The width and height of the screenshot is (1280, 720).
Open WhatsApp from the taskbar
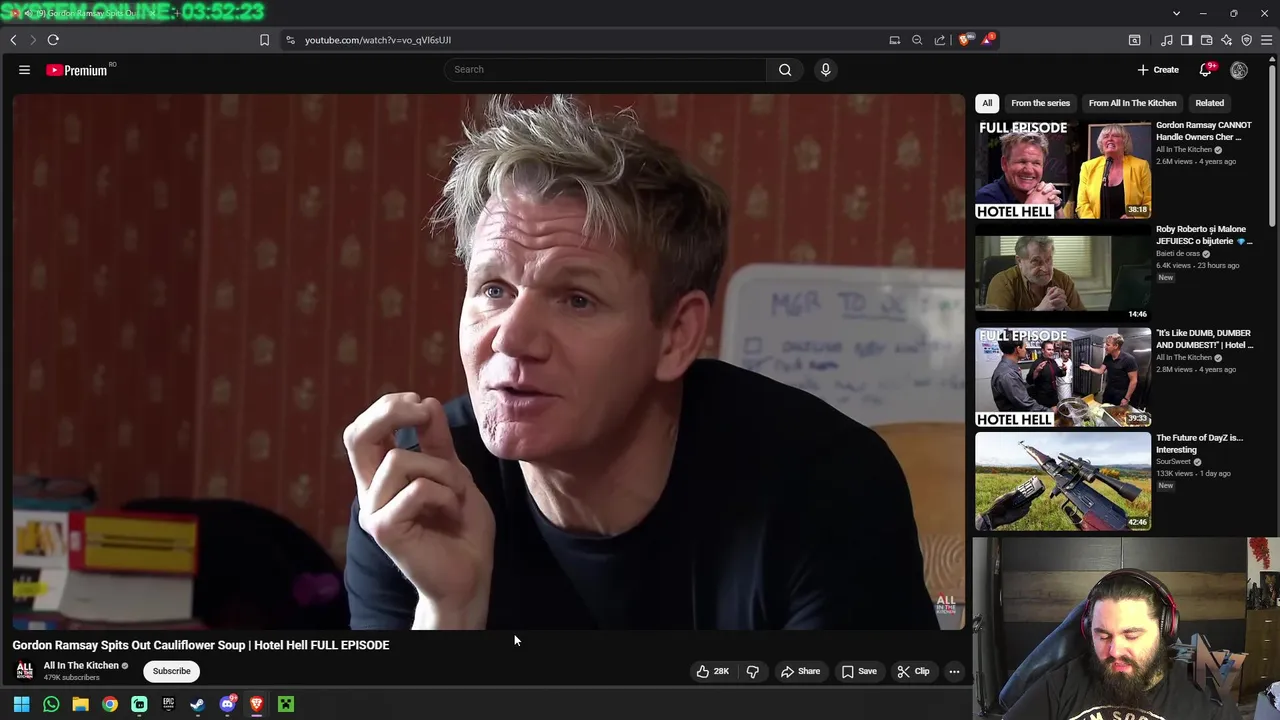(51, 704)
